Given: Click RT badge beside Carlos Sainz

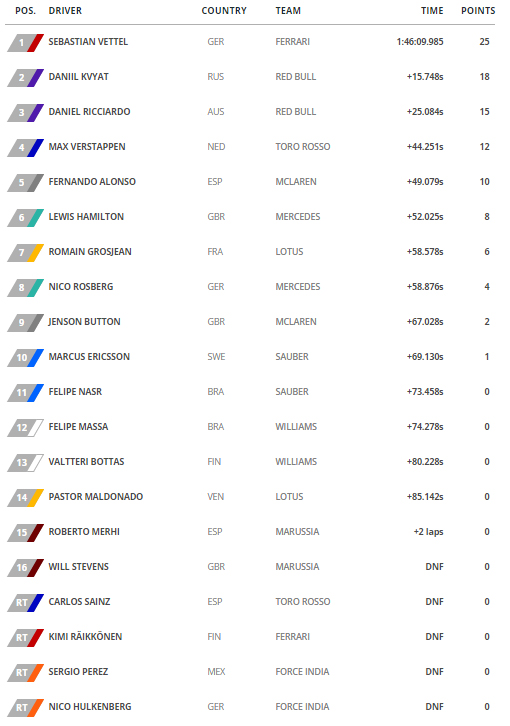Looking at the screenshot, I should (25, 602).
